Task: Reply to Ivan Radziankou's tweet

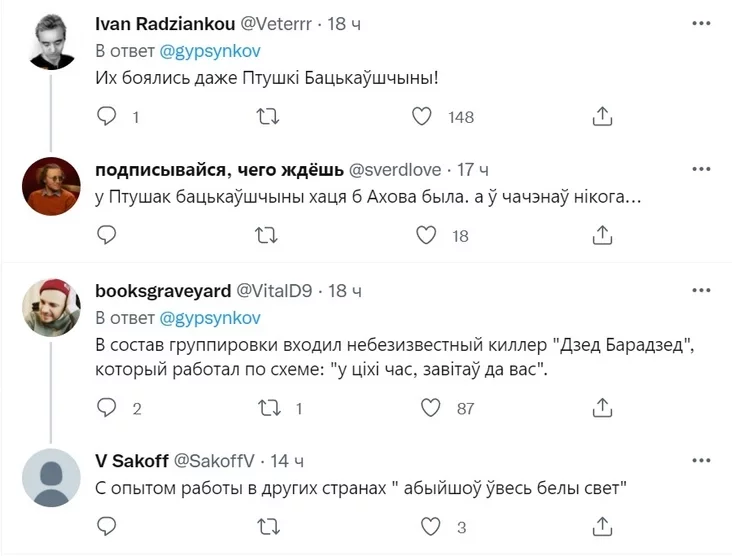Action: (x=107, y=118)
